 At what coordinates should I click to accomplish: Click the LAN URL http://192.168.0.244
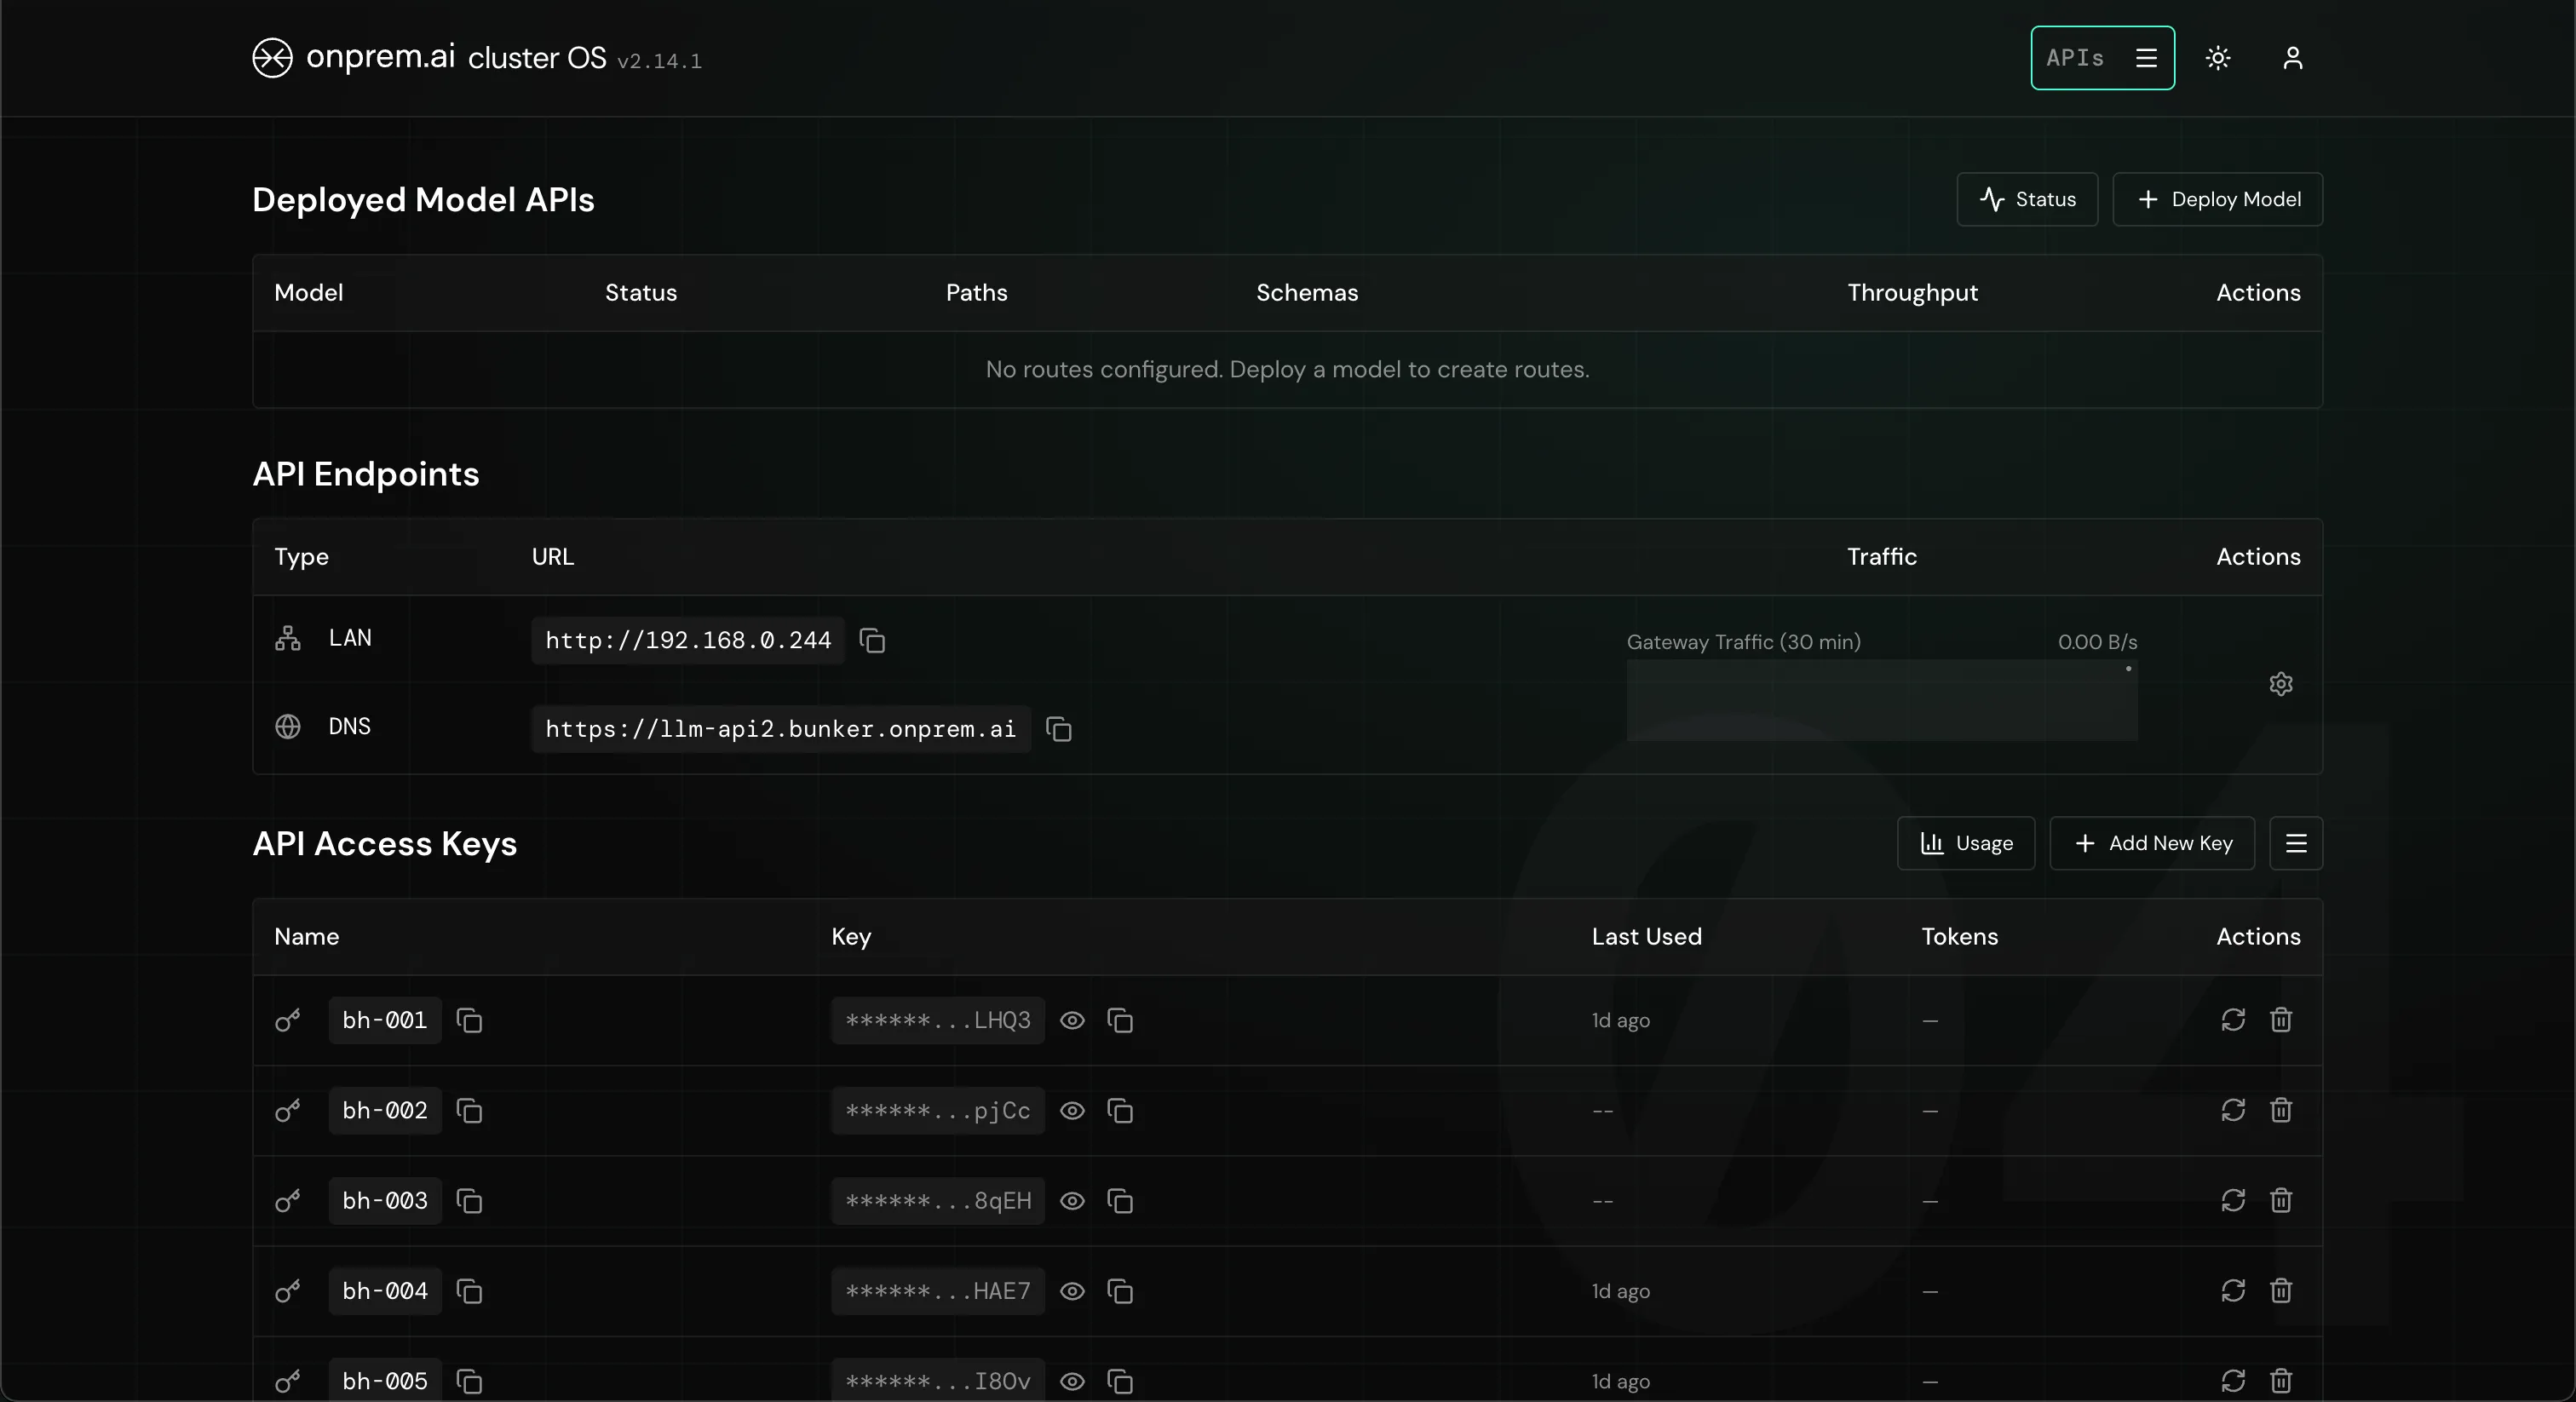688,640
